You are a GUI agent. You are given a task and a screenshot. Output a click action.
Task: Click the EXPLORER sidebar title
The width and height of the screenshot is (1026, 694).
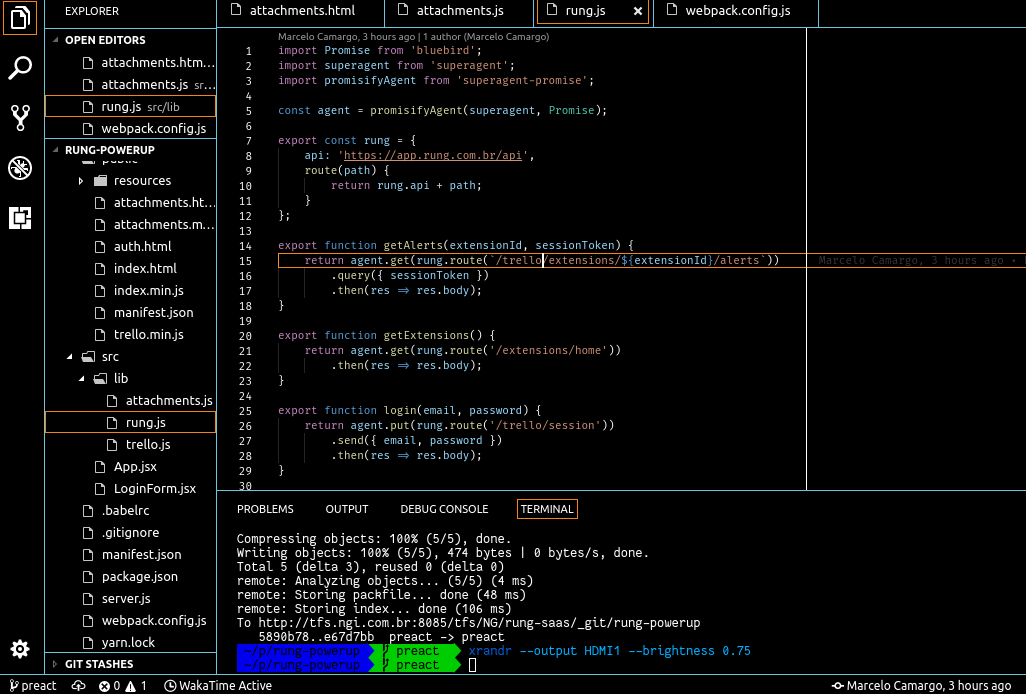(x=92, y=11)
